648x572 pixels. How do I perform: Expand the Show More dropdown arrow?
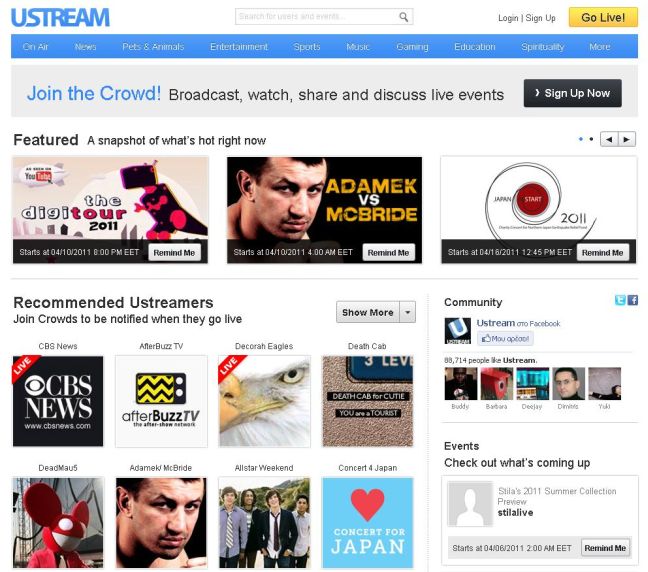407,312
